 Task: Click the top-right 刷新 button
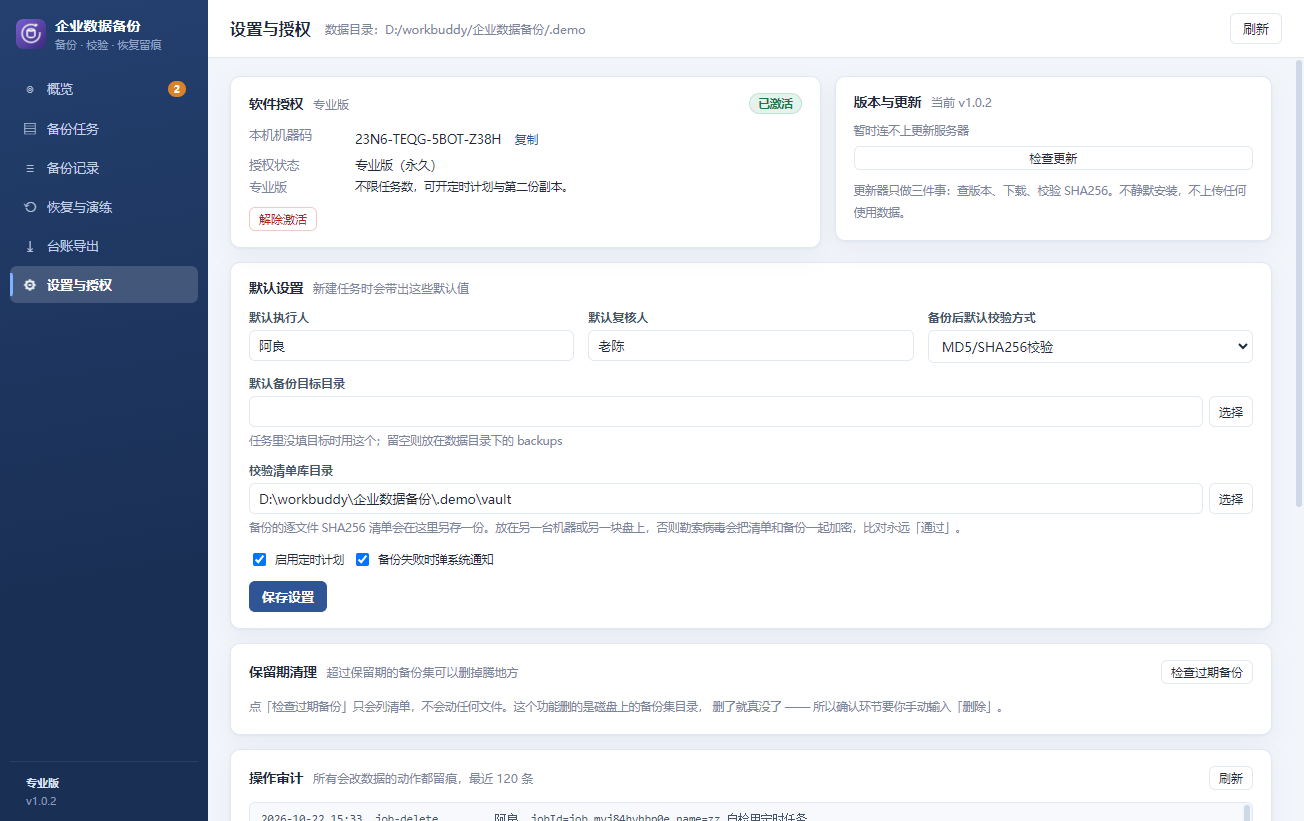point(1256,29)
